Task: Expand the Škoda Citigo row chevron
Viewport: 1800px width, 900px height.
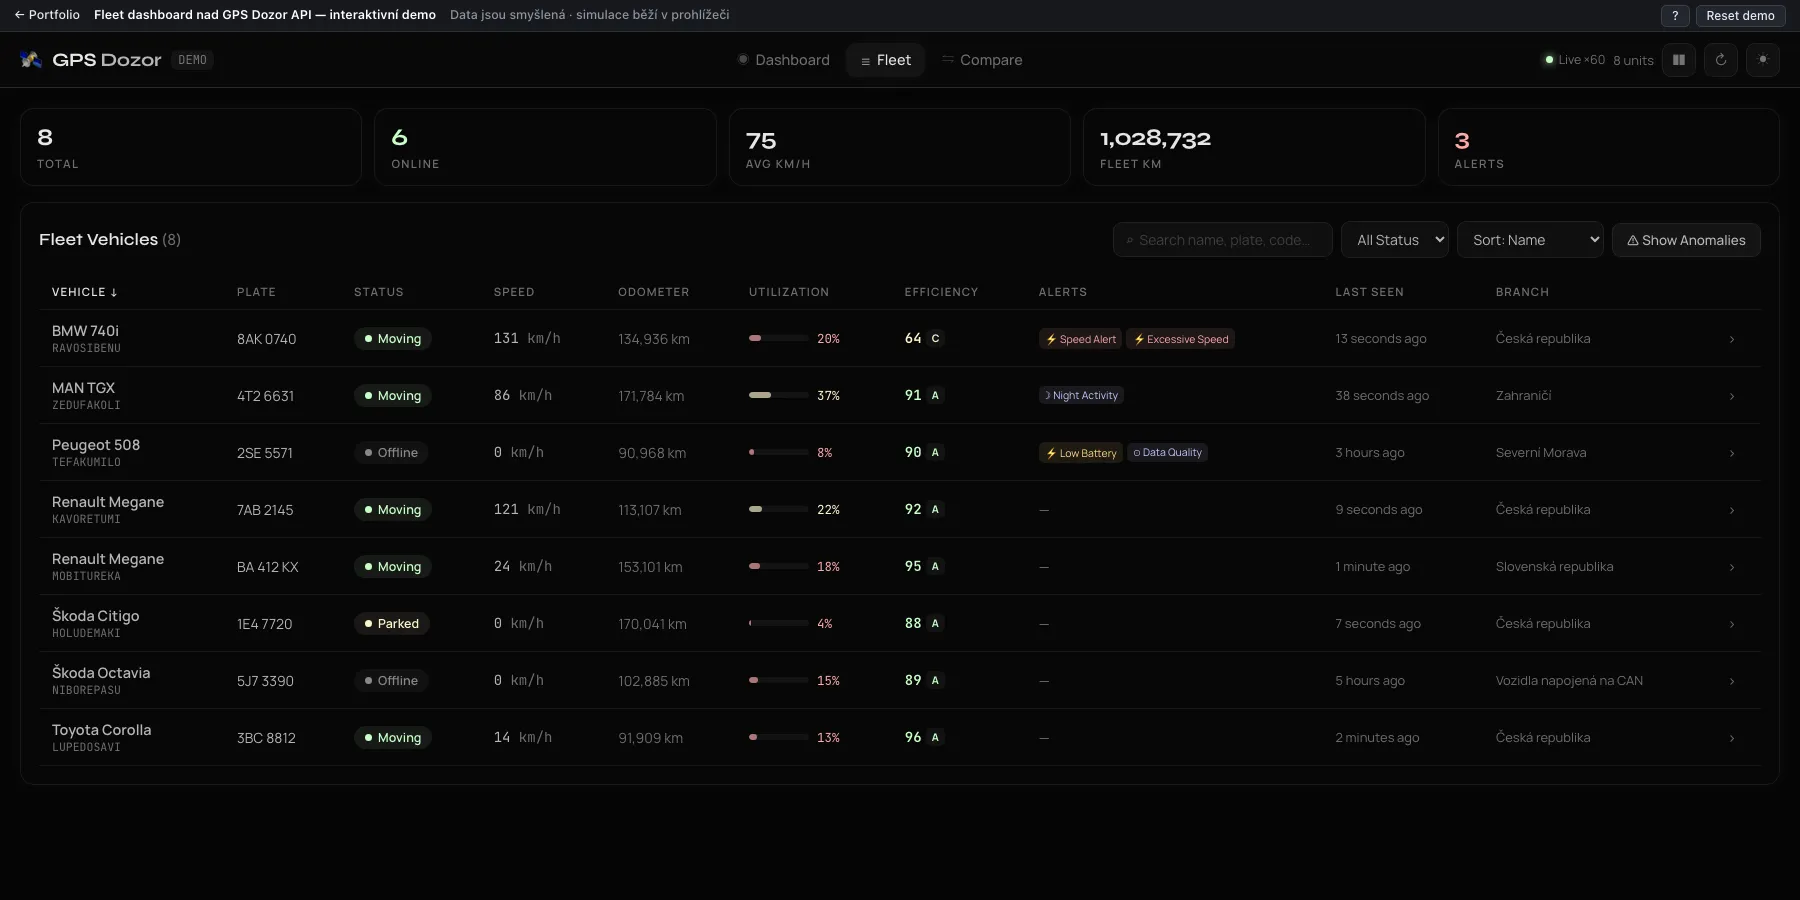Action: (x=1732, y=624)
